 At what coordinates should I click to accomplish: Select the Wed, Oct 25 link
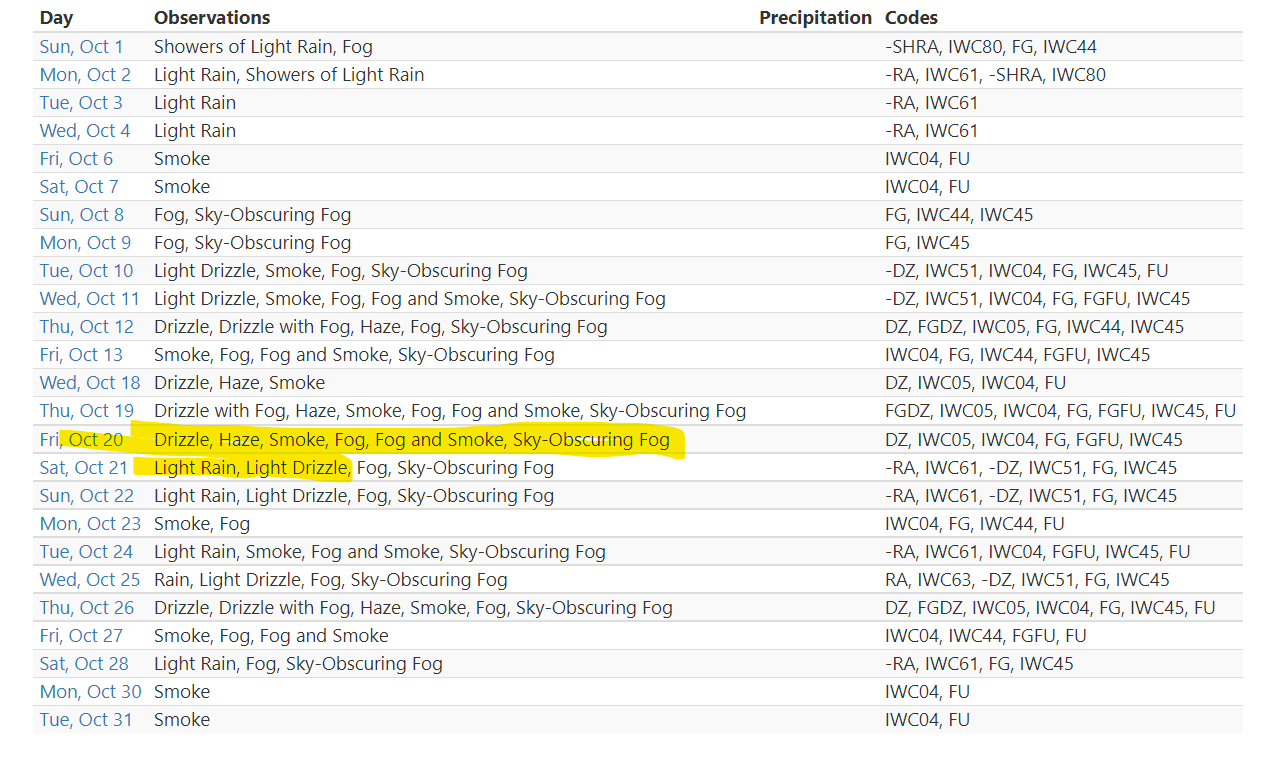[x=90, y=580]
